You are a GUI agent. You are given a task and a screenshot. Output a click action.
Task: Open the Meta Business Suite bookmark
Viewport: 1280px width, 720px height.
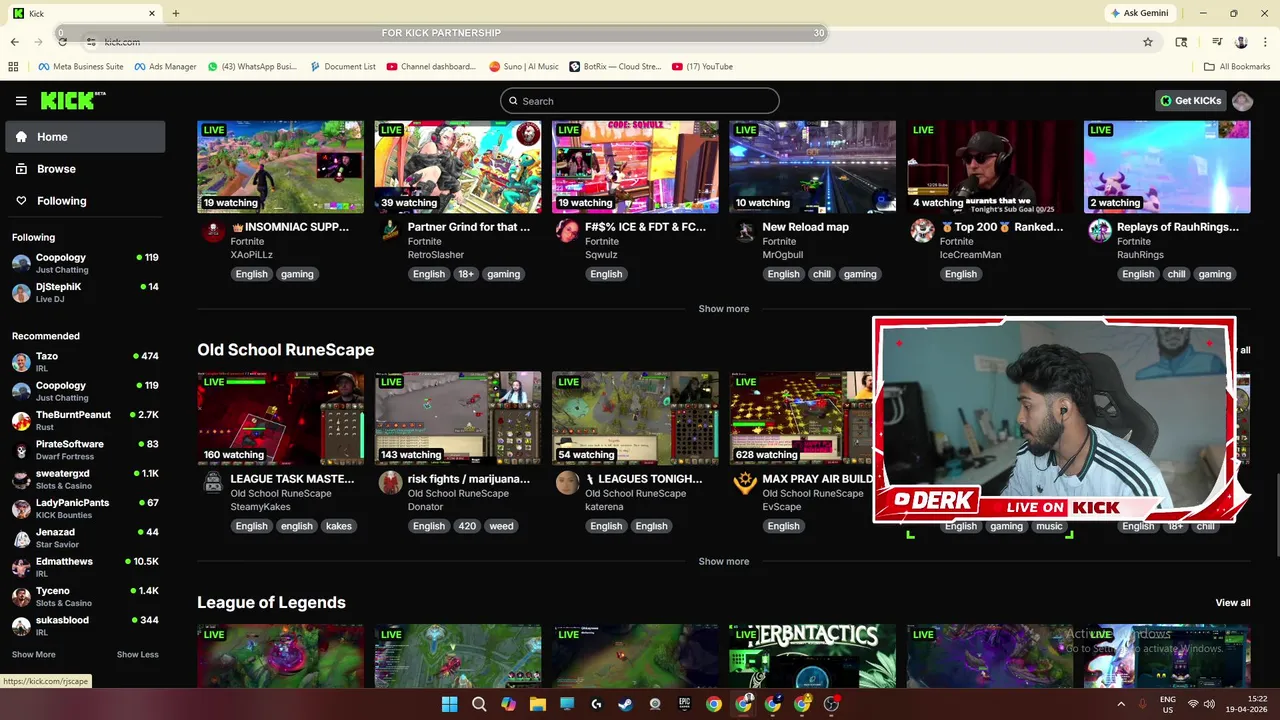click(x=81, y=67)
